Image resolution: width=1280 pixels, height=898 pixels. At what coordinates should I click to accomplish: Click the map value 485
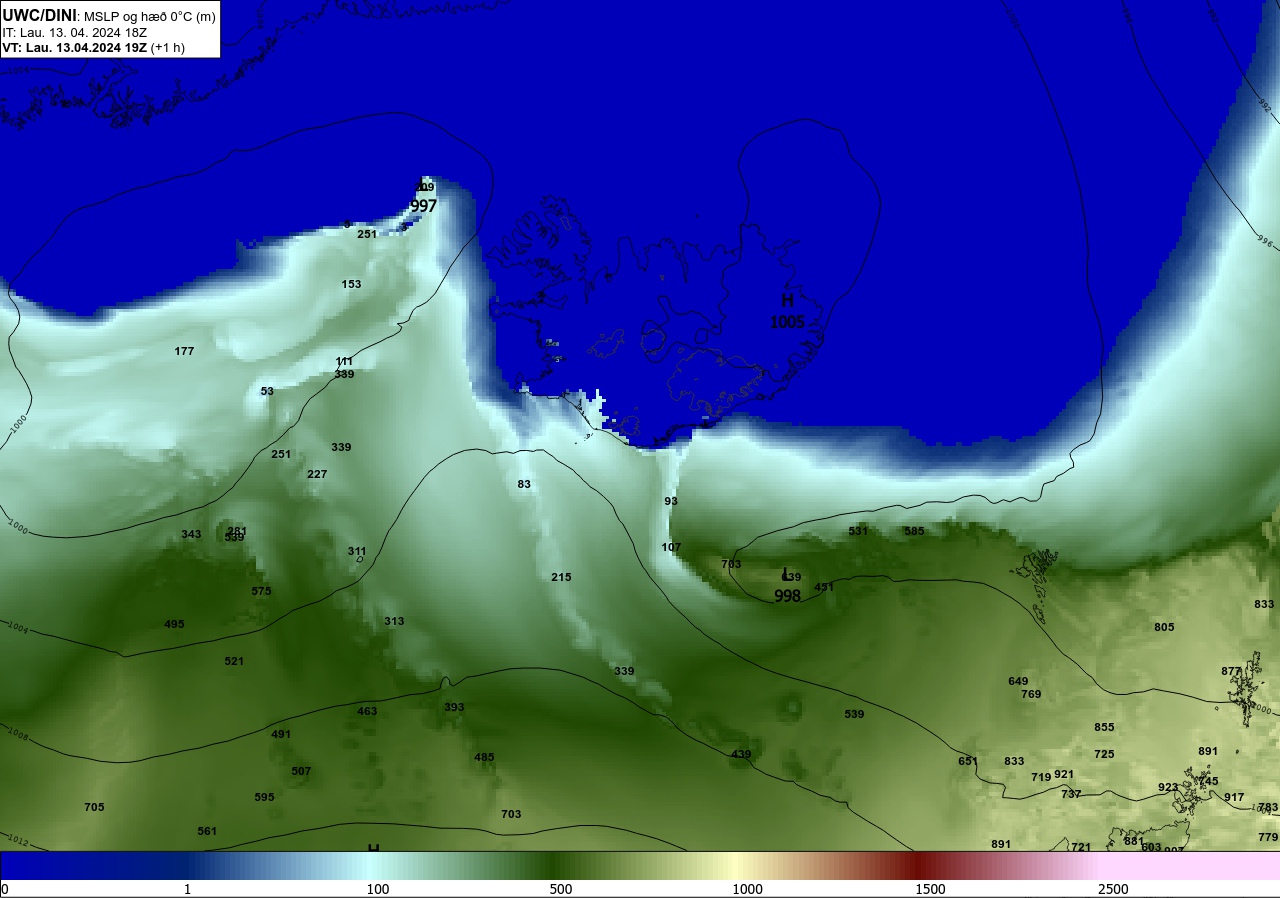484,757
